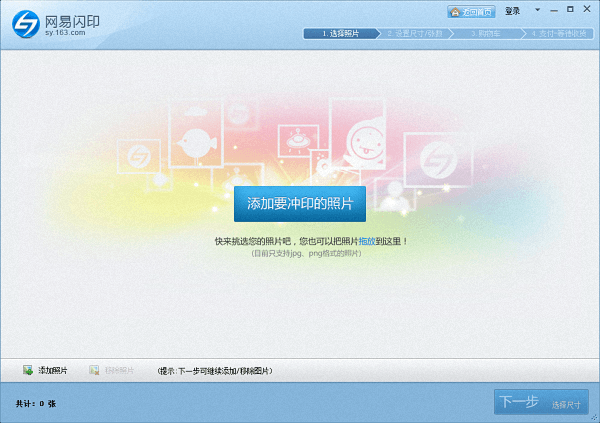Minimize the 网易闪印 window

556,9
